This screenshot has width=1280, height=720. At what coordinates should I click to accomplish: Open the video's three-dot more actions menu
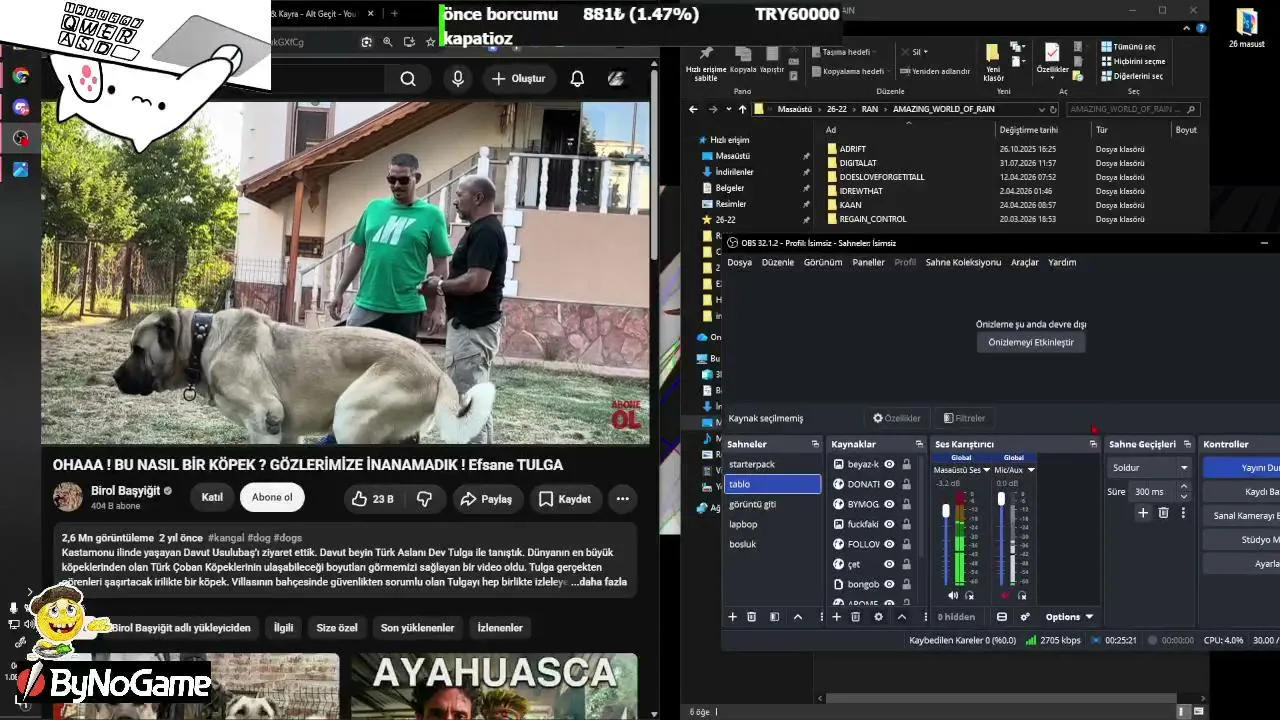[622, 499]
